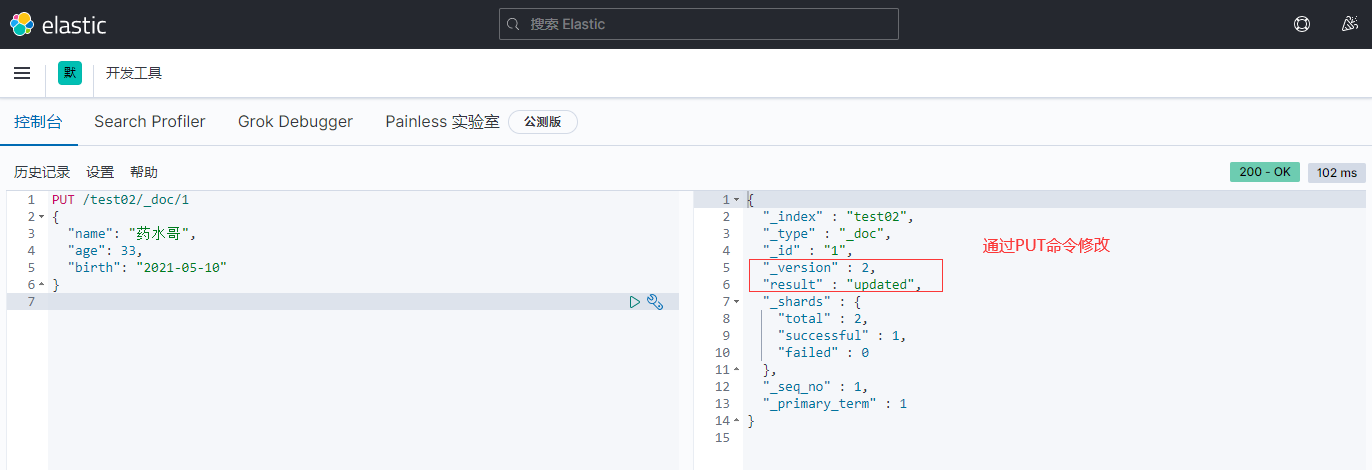Open the hamburger navigation menu
The image size is (1372, 470).
22,73
